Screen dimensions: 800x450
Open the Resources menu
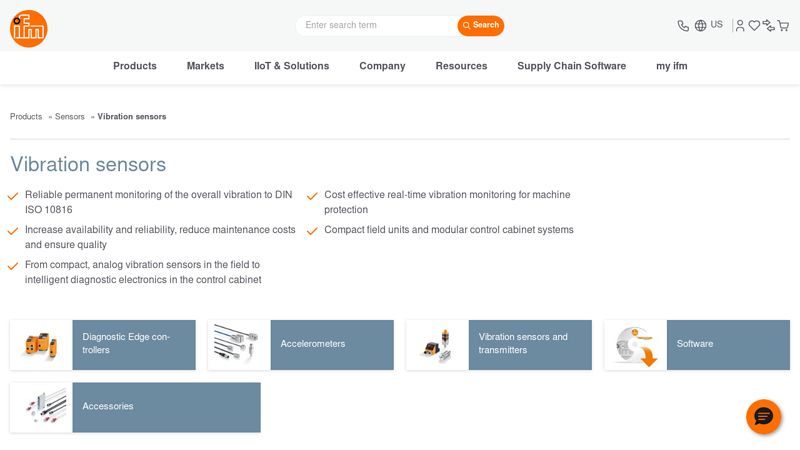click(461, 66)
